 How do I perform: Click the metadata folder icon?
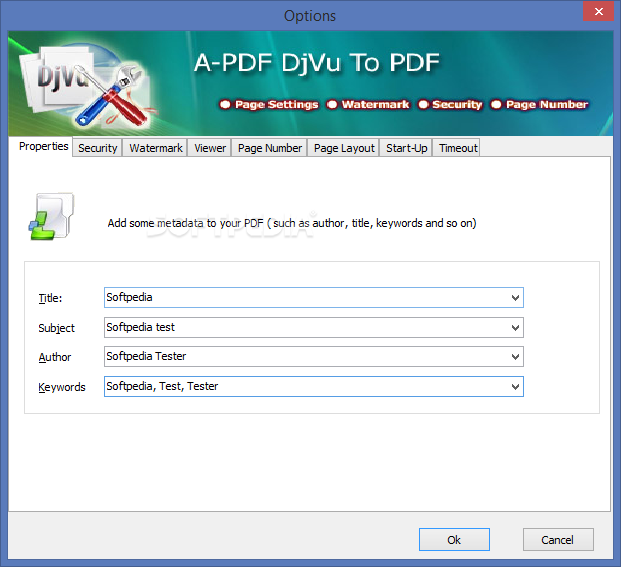[x=51, y=216]
